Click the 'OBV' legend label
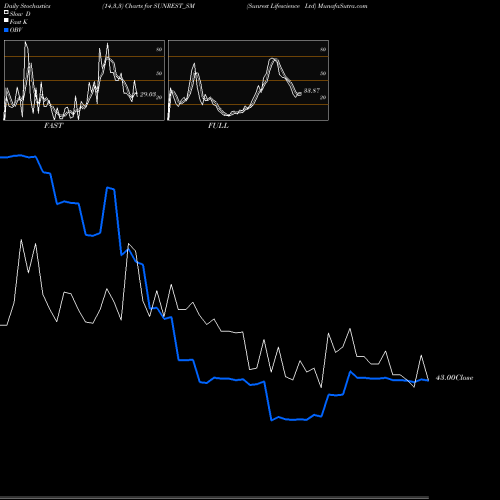Viewport: 500px width, 500px height. point(16,30)
